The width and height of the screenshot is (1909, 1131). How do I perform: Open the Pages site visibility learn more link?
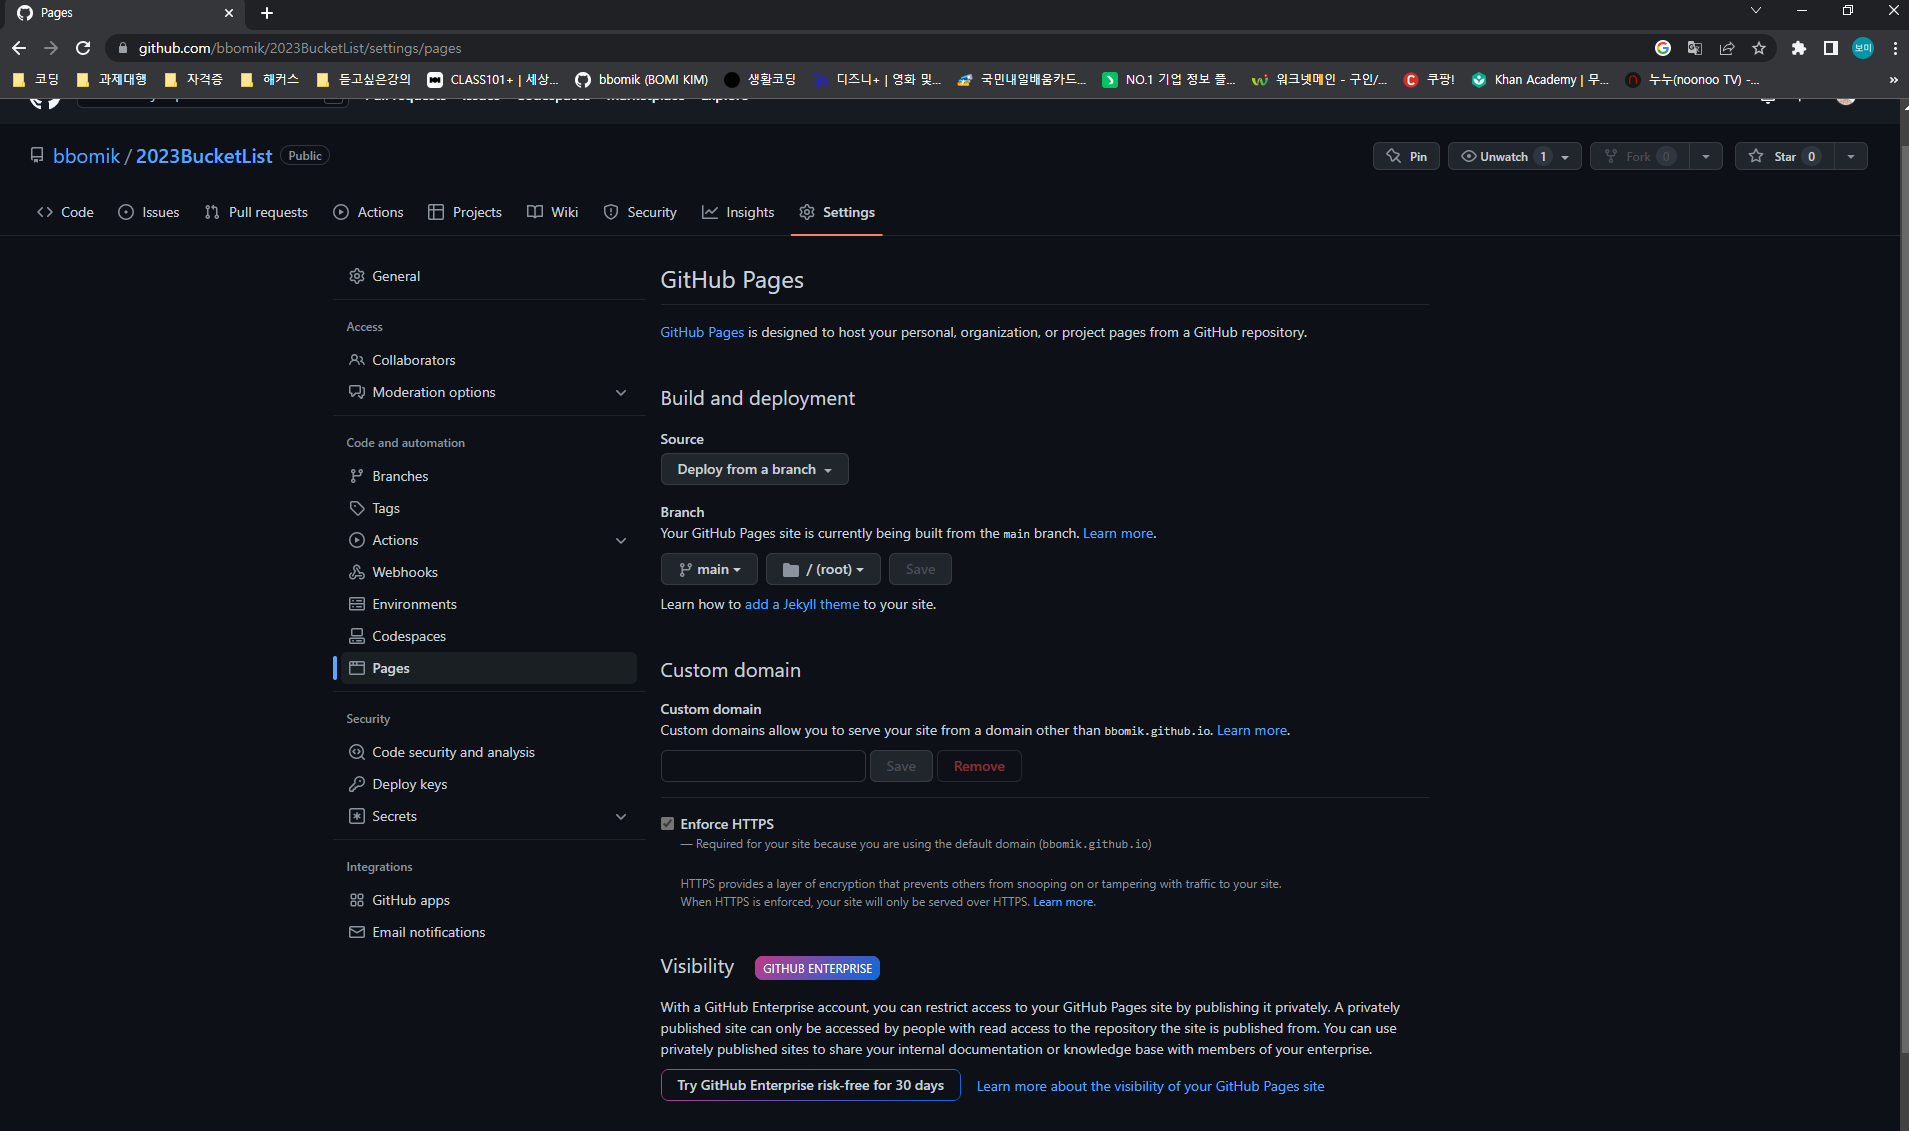coord(1150,1086)
